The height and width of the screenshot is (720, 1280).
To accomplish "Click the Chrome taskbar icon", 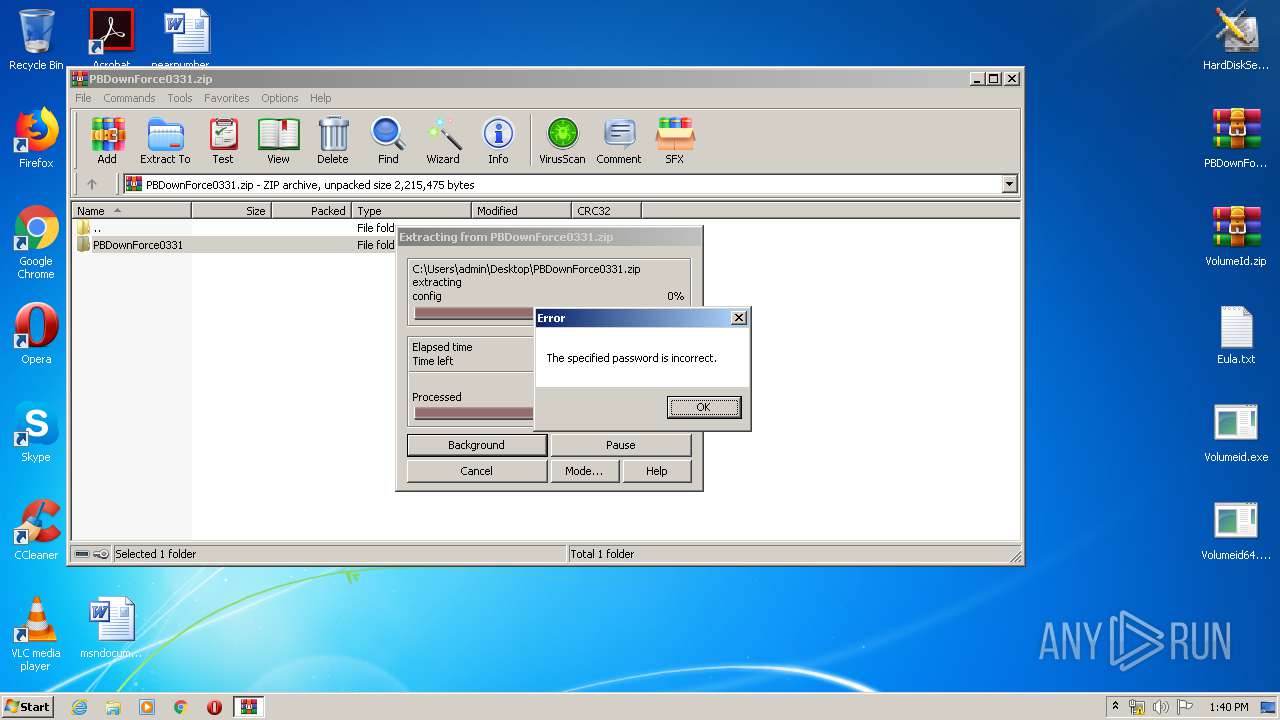I will pos(180,707).
